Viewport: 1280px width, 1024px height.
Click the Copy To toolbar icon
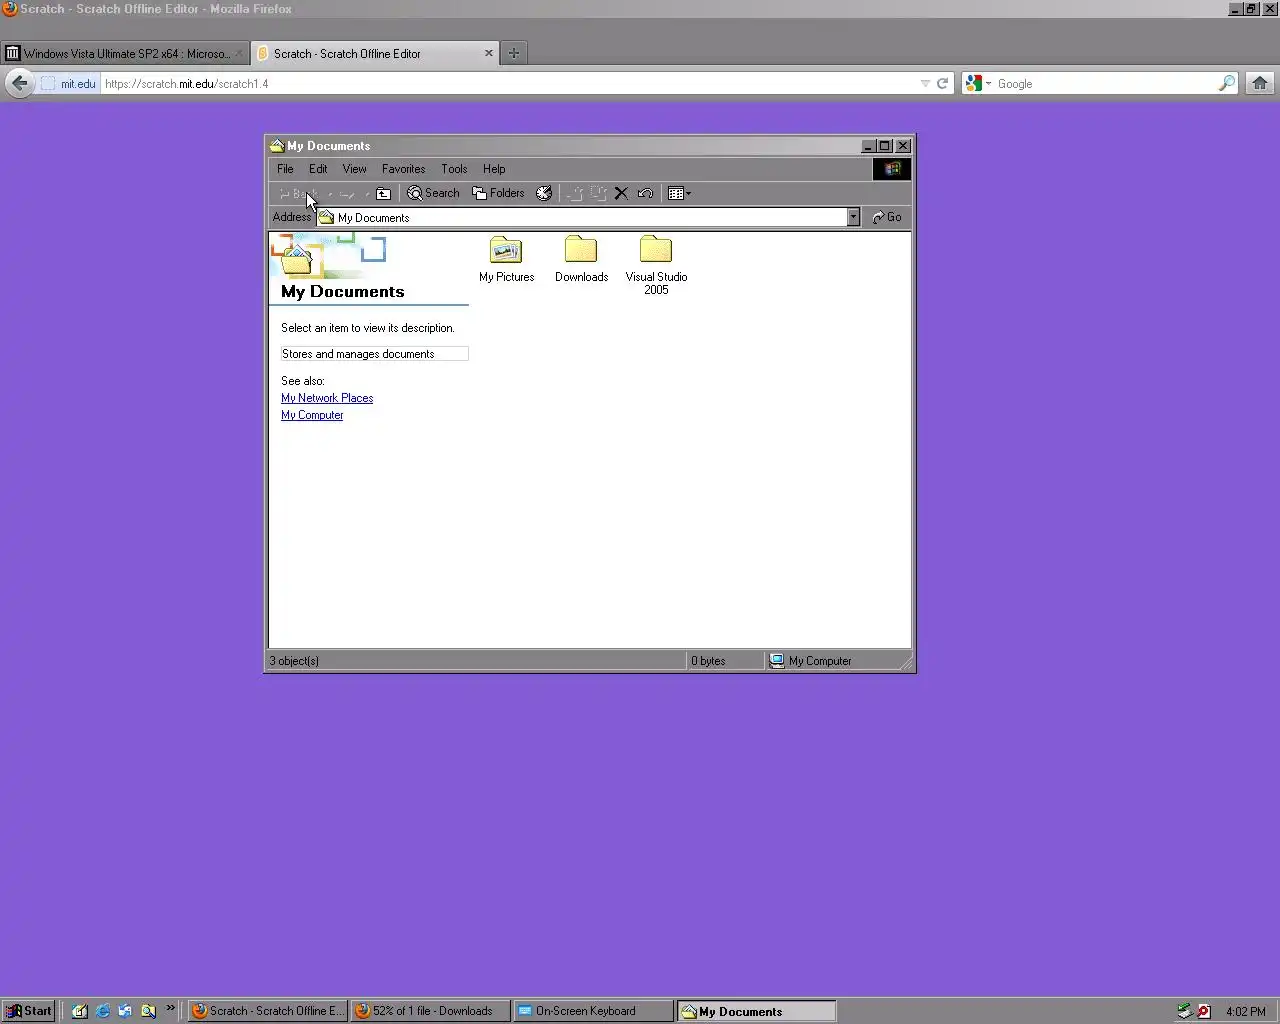point(598,194)
